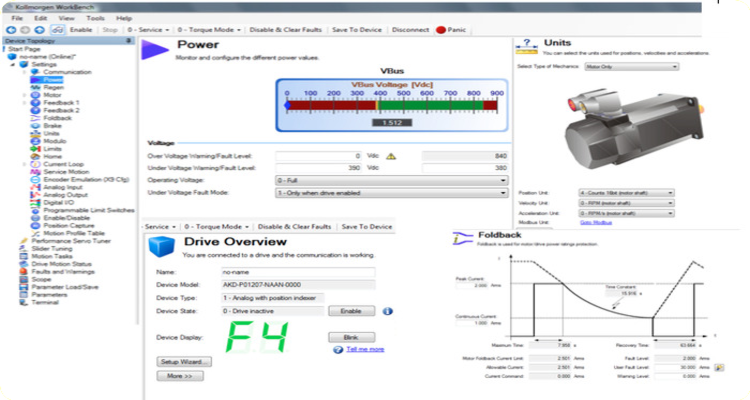Open the Position Unit dropdown
Screen dimensions: 750x400
click(x=627, y=193)
